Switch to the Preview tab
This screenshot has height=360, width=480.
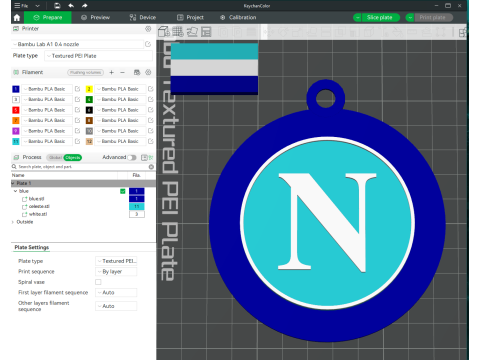tap(95, 17)
